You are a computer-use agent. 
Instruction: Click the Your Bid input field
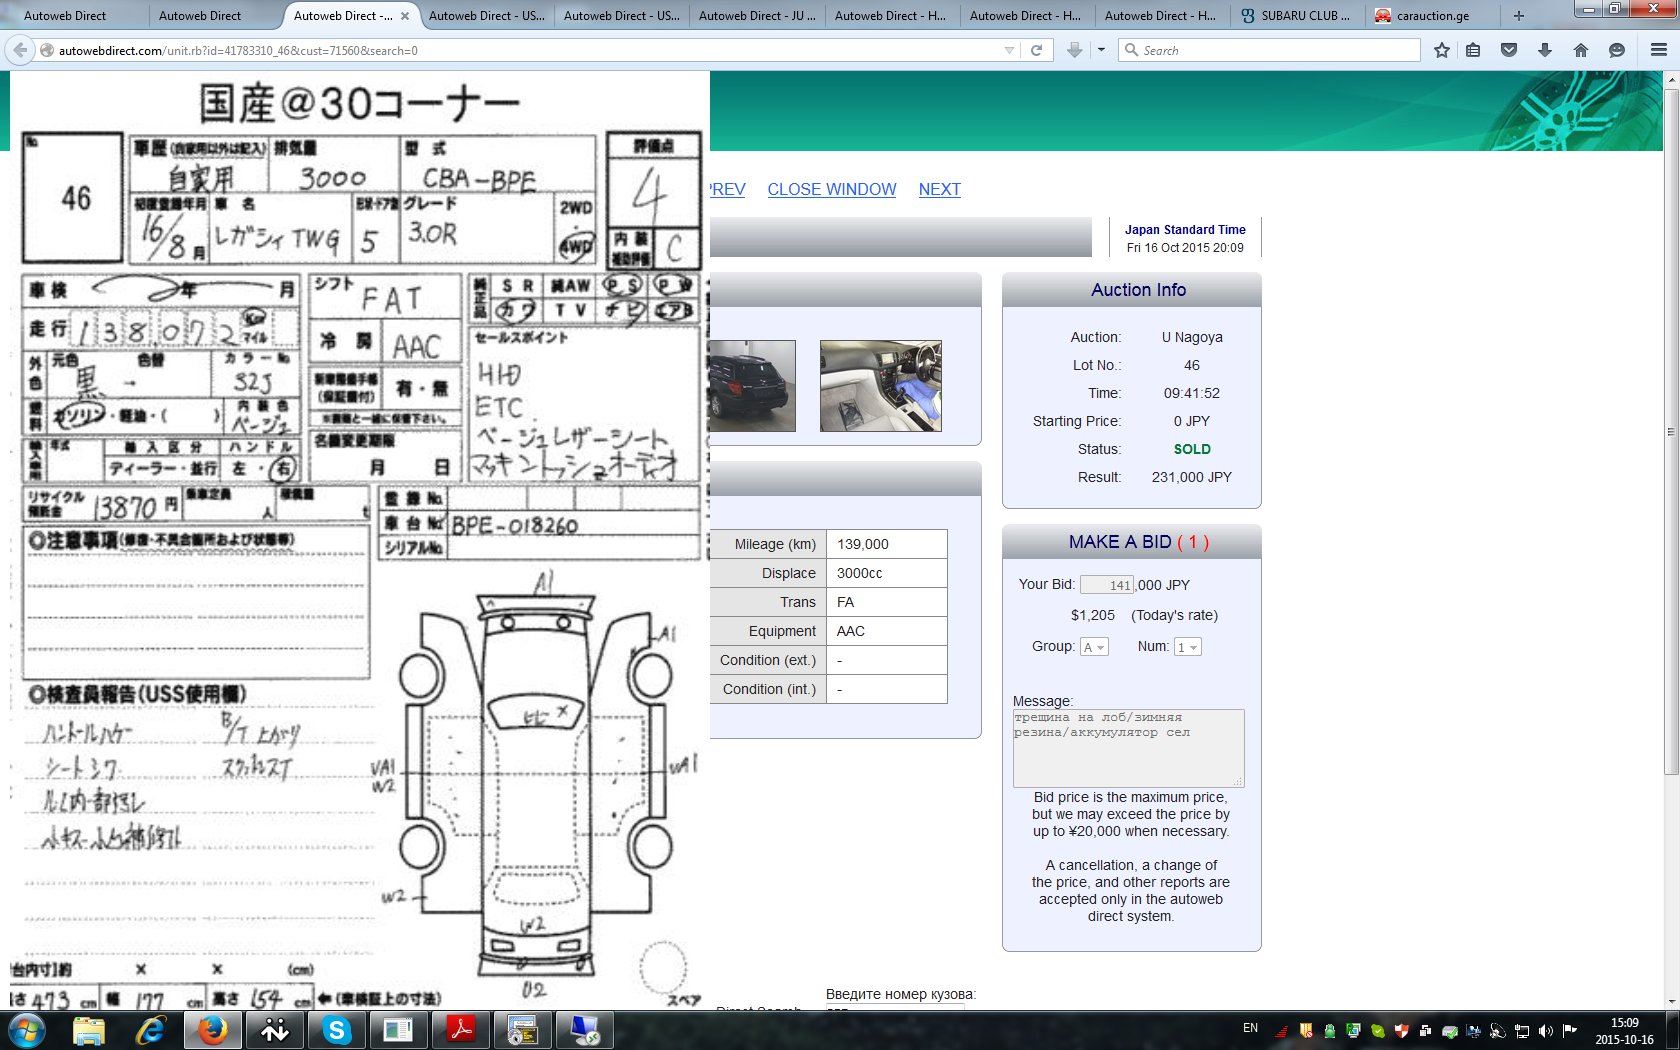tap(1106, 585)
